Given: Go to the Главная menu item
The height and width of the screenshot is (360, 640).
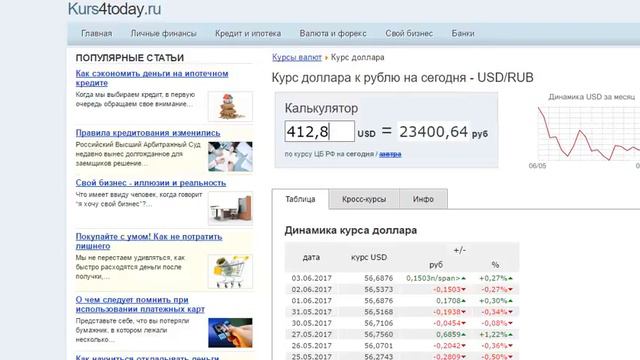Looking at the screenshot, I should [96, 33].
